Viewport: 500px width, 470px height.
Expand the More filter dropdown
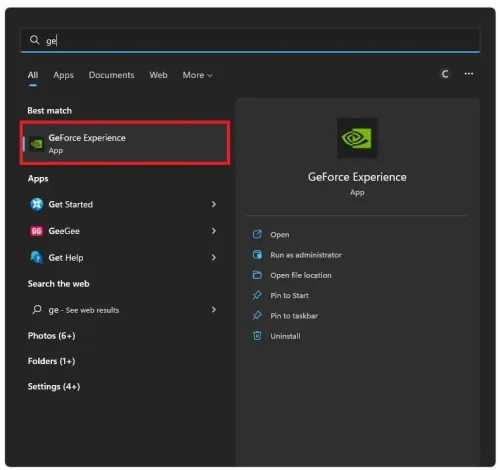(x=197, y=75)
